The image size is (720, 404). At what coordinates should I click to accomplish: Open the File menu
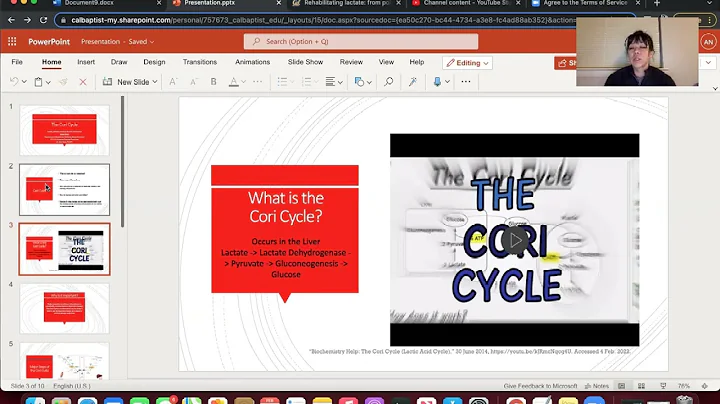[17, 62]
